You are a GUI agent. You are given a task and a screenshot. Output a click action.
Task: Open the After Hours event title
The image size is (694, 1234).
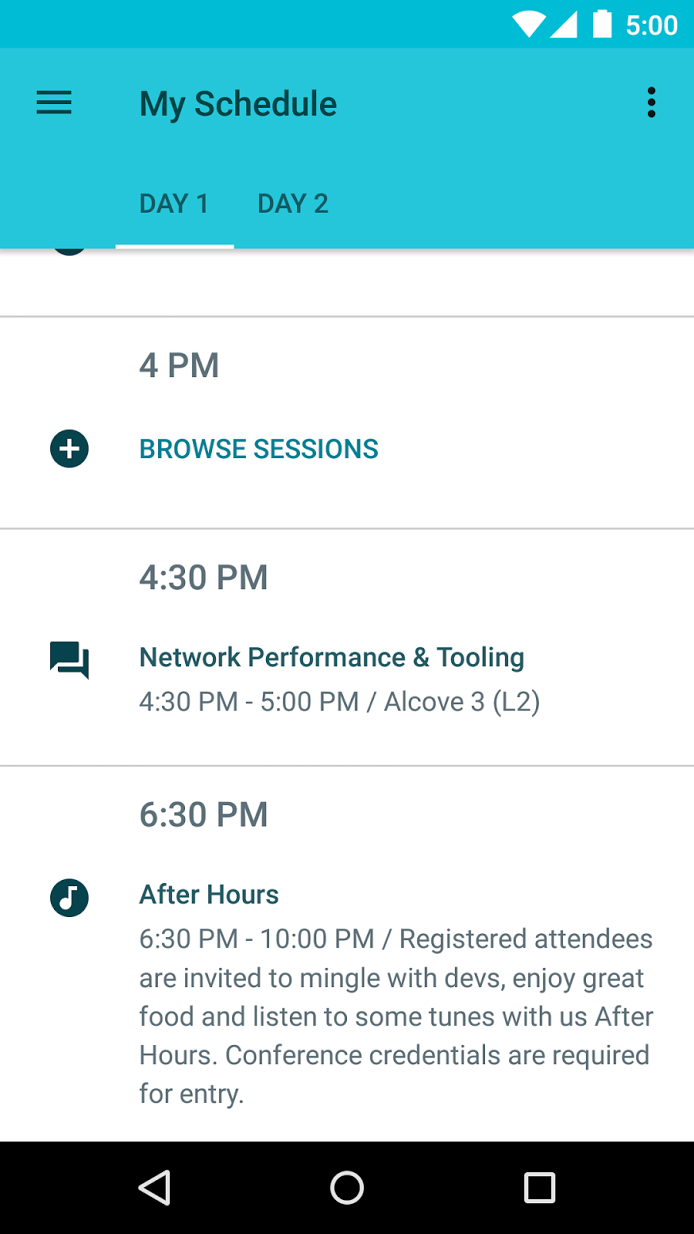click(209, 894)
